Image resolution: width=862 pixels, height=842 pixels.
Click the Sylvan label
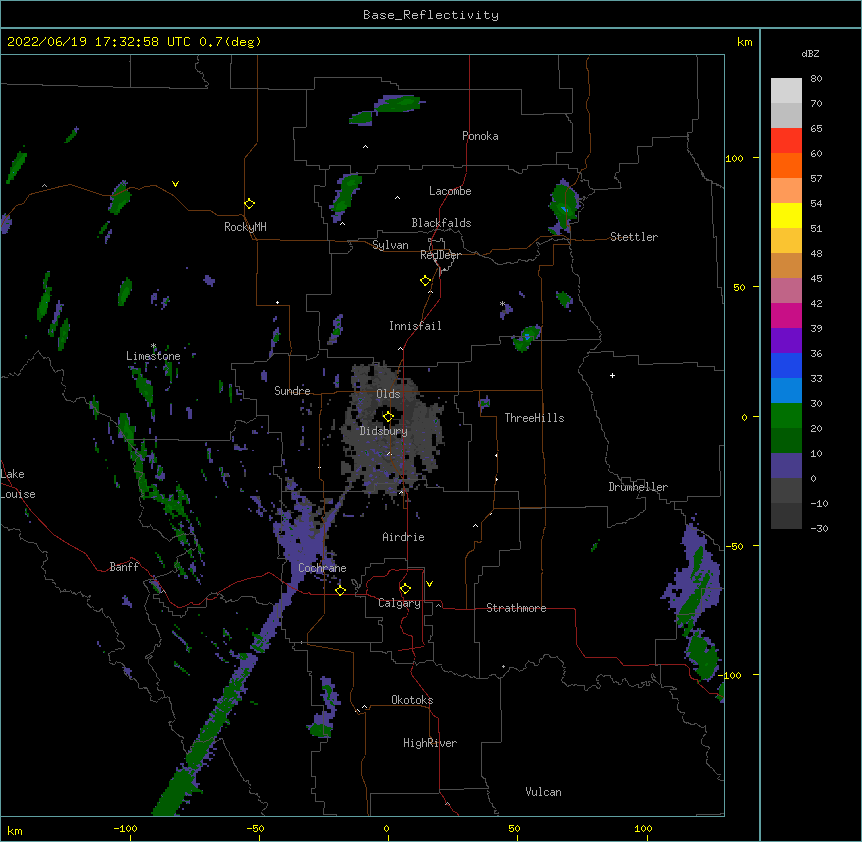pos(390,245)
